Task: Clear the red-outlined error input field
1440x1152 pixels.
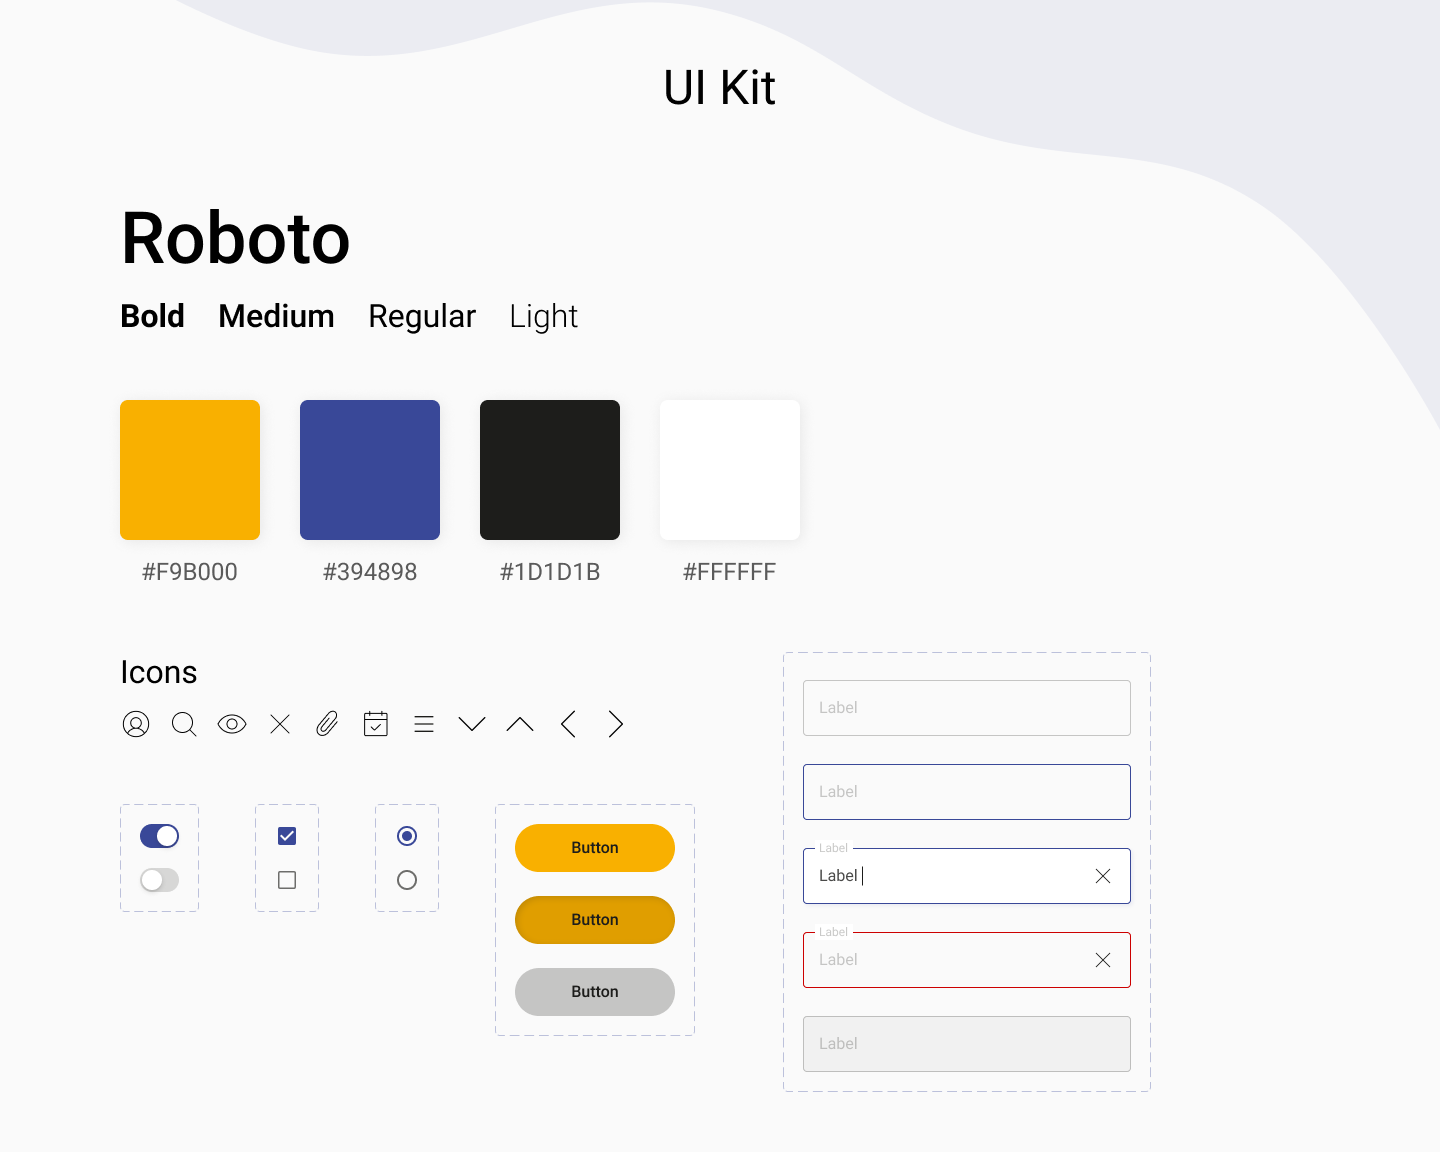Action: click(1103, 960)
